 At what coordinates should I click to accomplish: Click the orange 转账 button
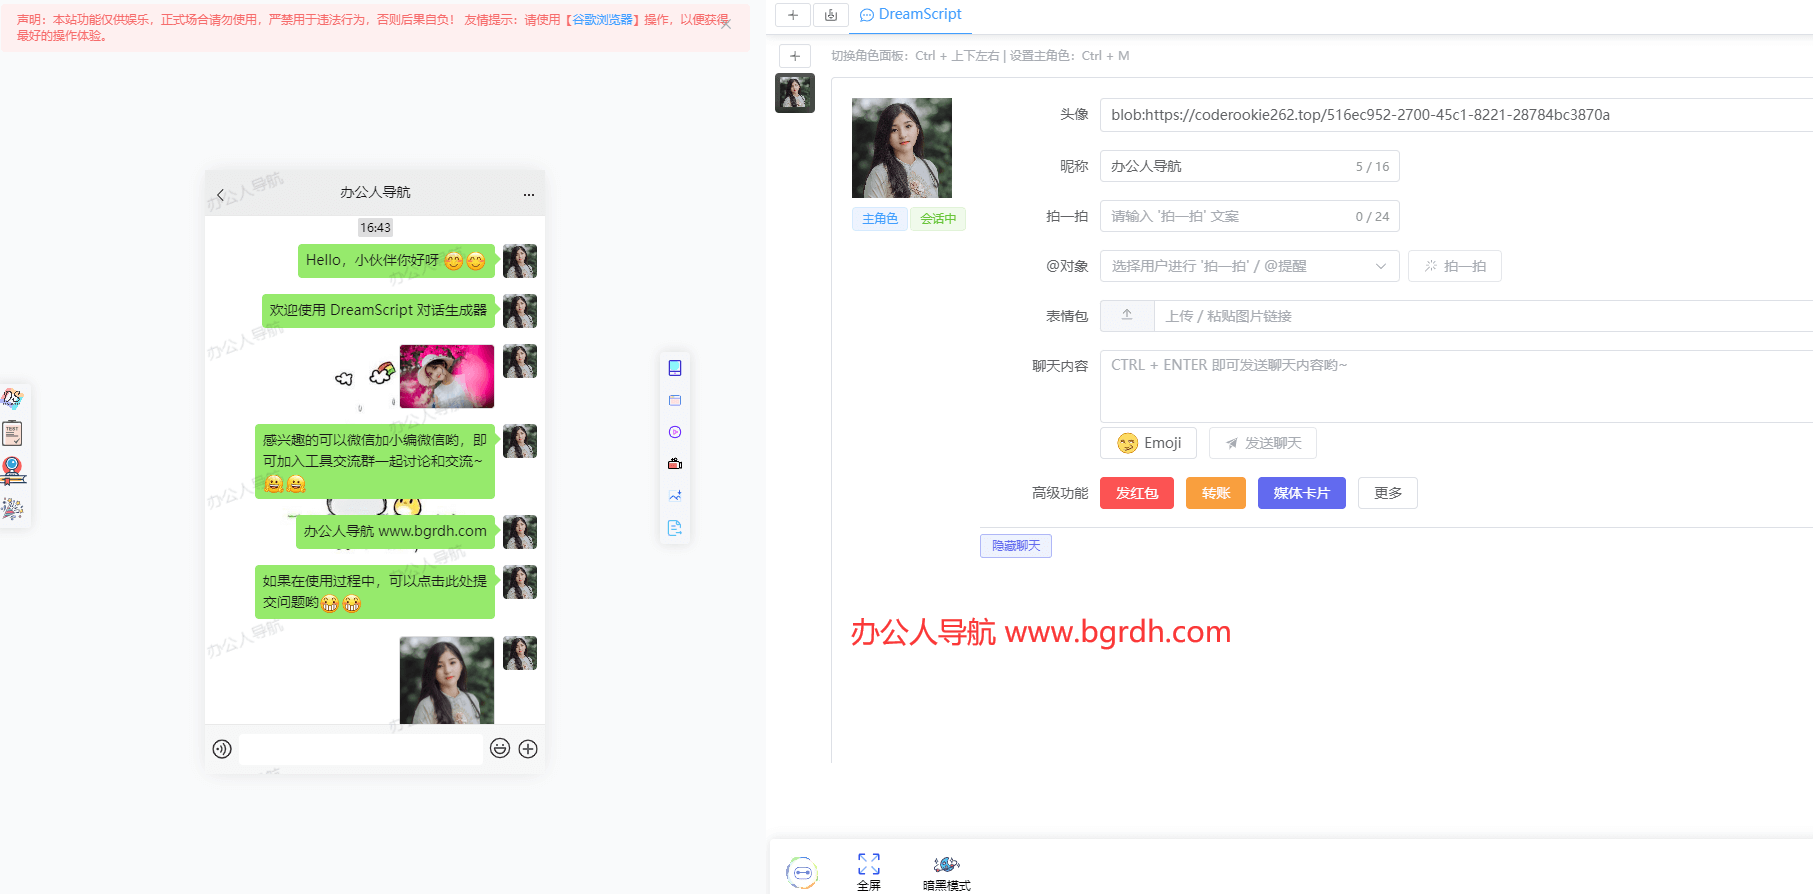coord(1216,493)
